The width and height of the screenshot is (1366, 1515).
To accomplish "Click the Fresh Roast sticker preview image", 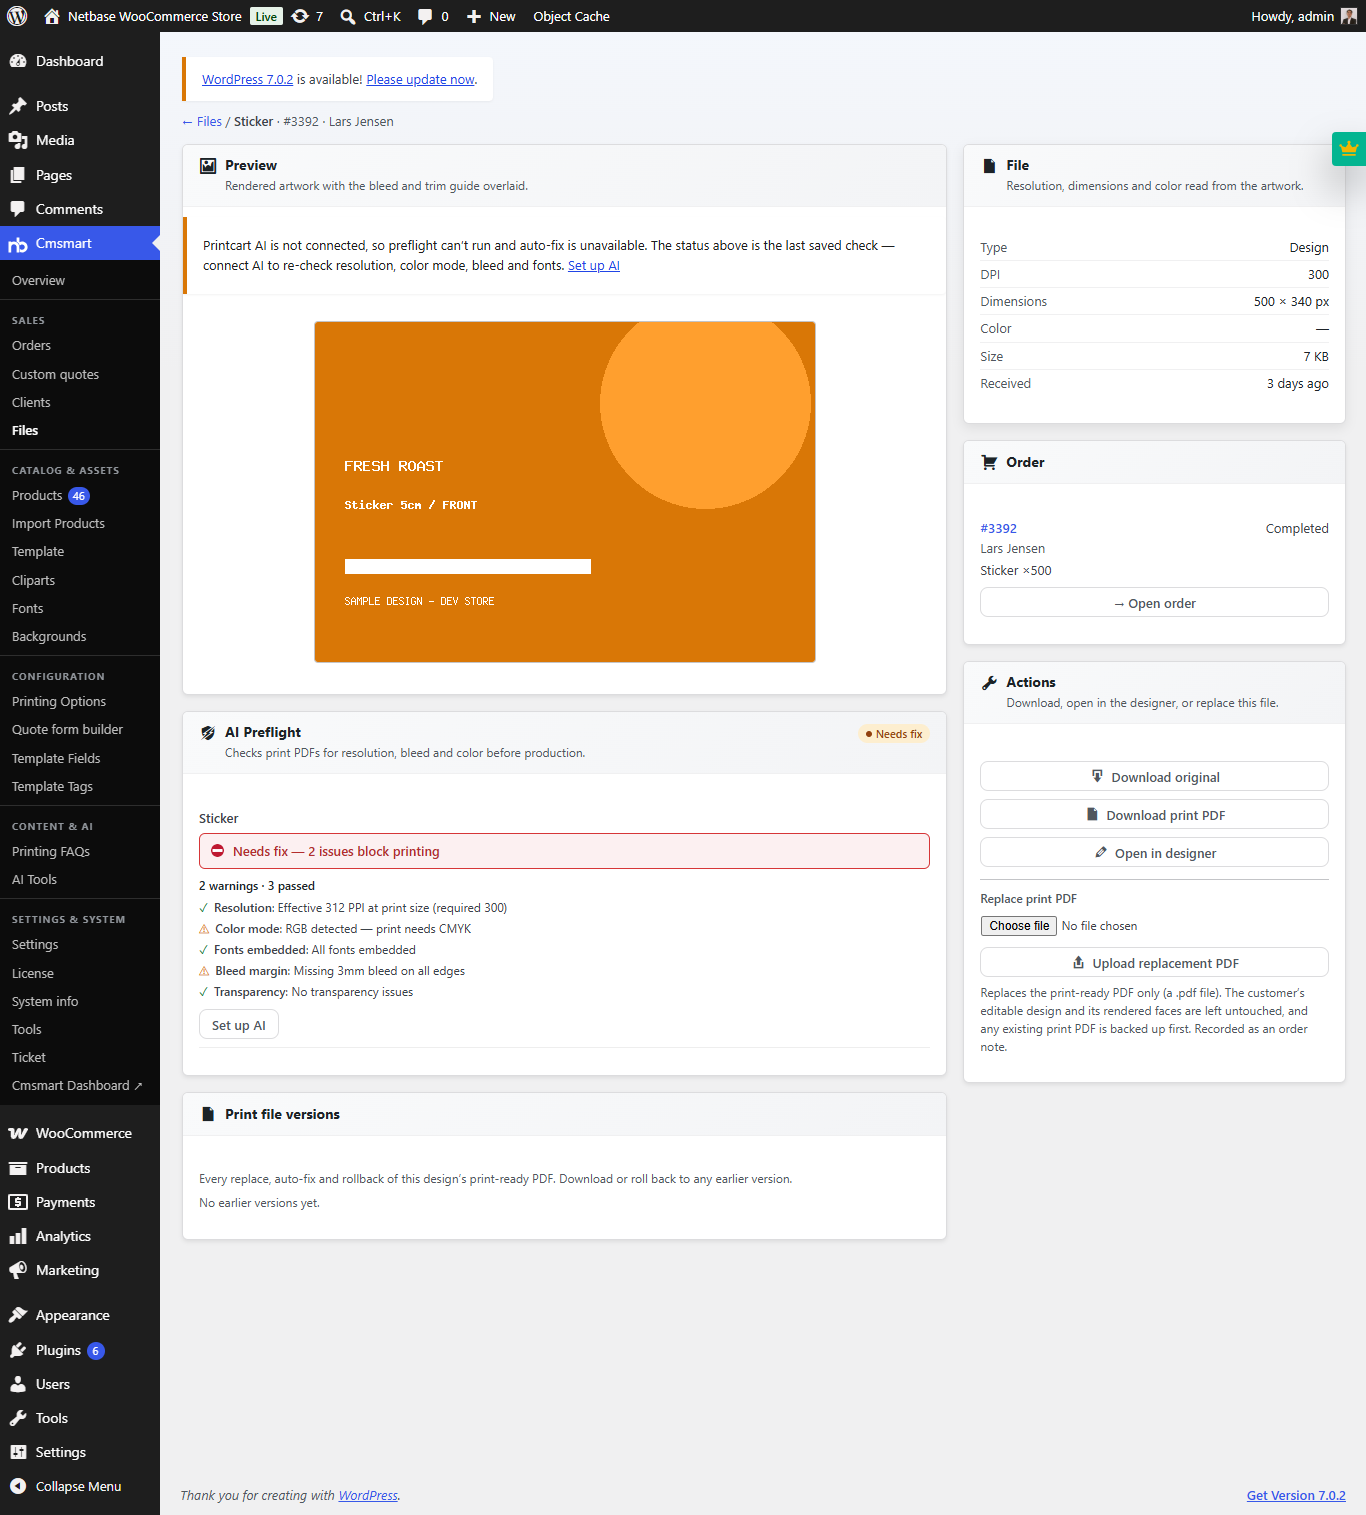I will (x=565, y=492).
